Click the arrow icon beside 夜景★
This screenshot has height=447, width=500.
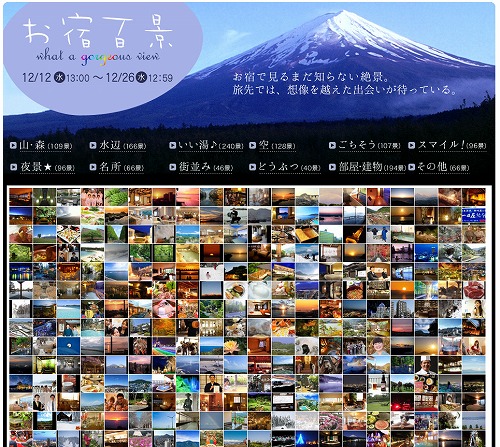coord(13,167)
